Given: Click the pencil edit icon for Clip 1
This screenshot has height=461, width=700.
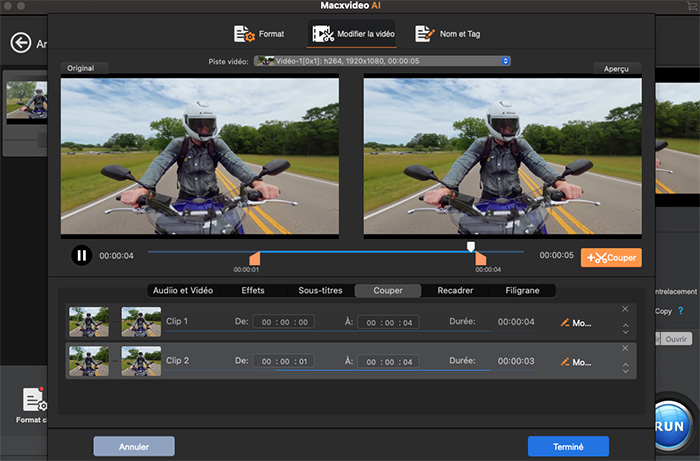Looking at the screenshot, I should [x=565, y=322].
